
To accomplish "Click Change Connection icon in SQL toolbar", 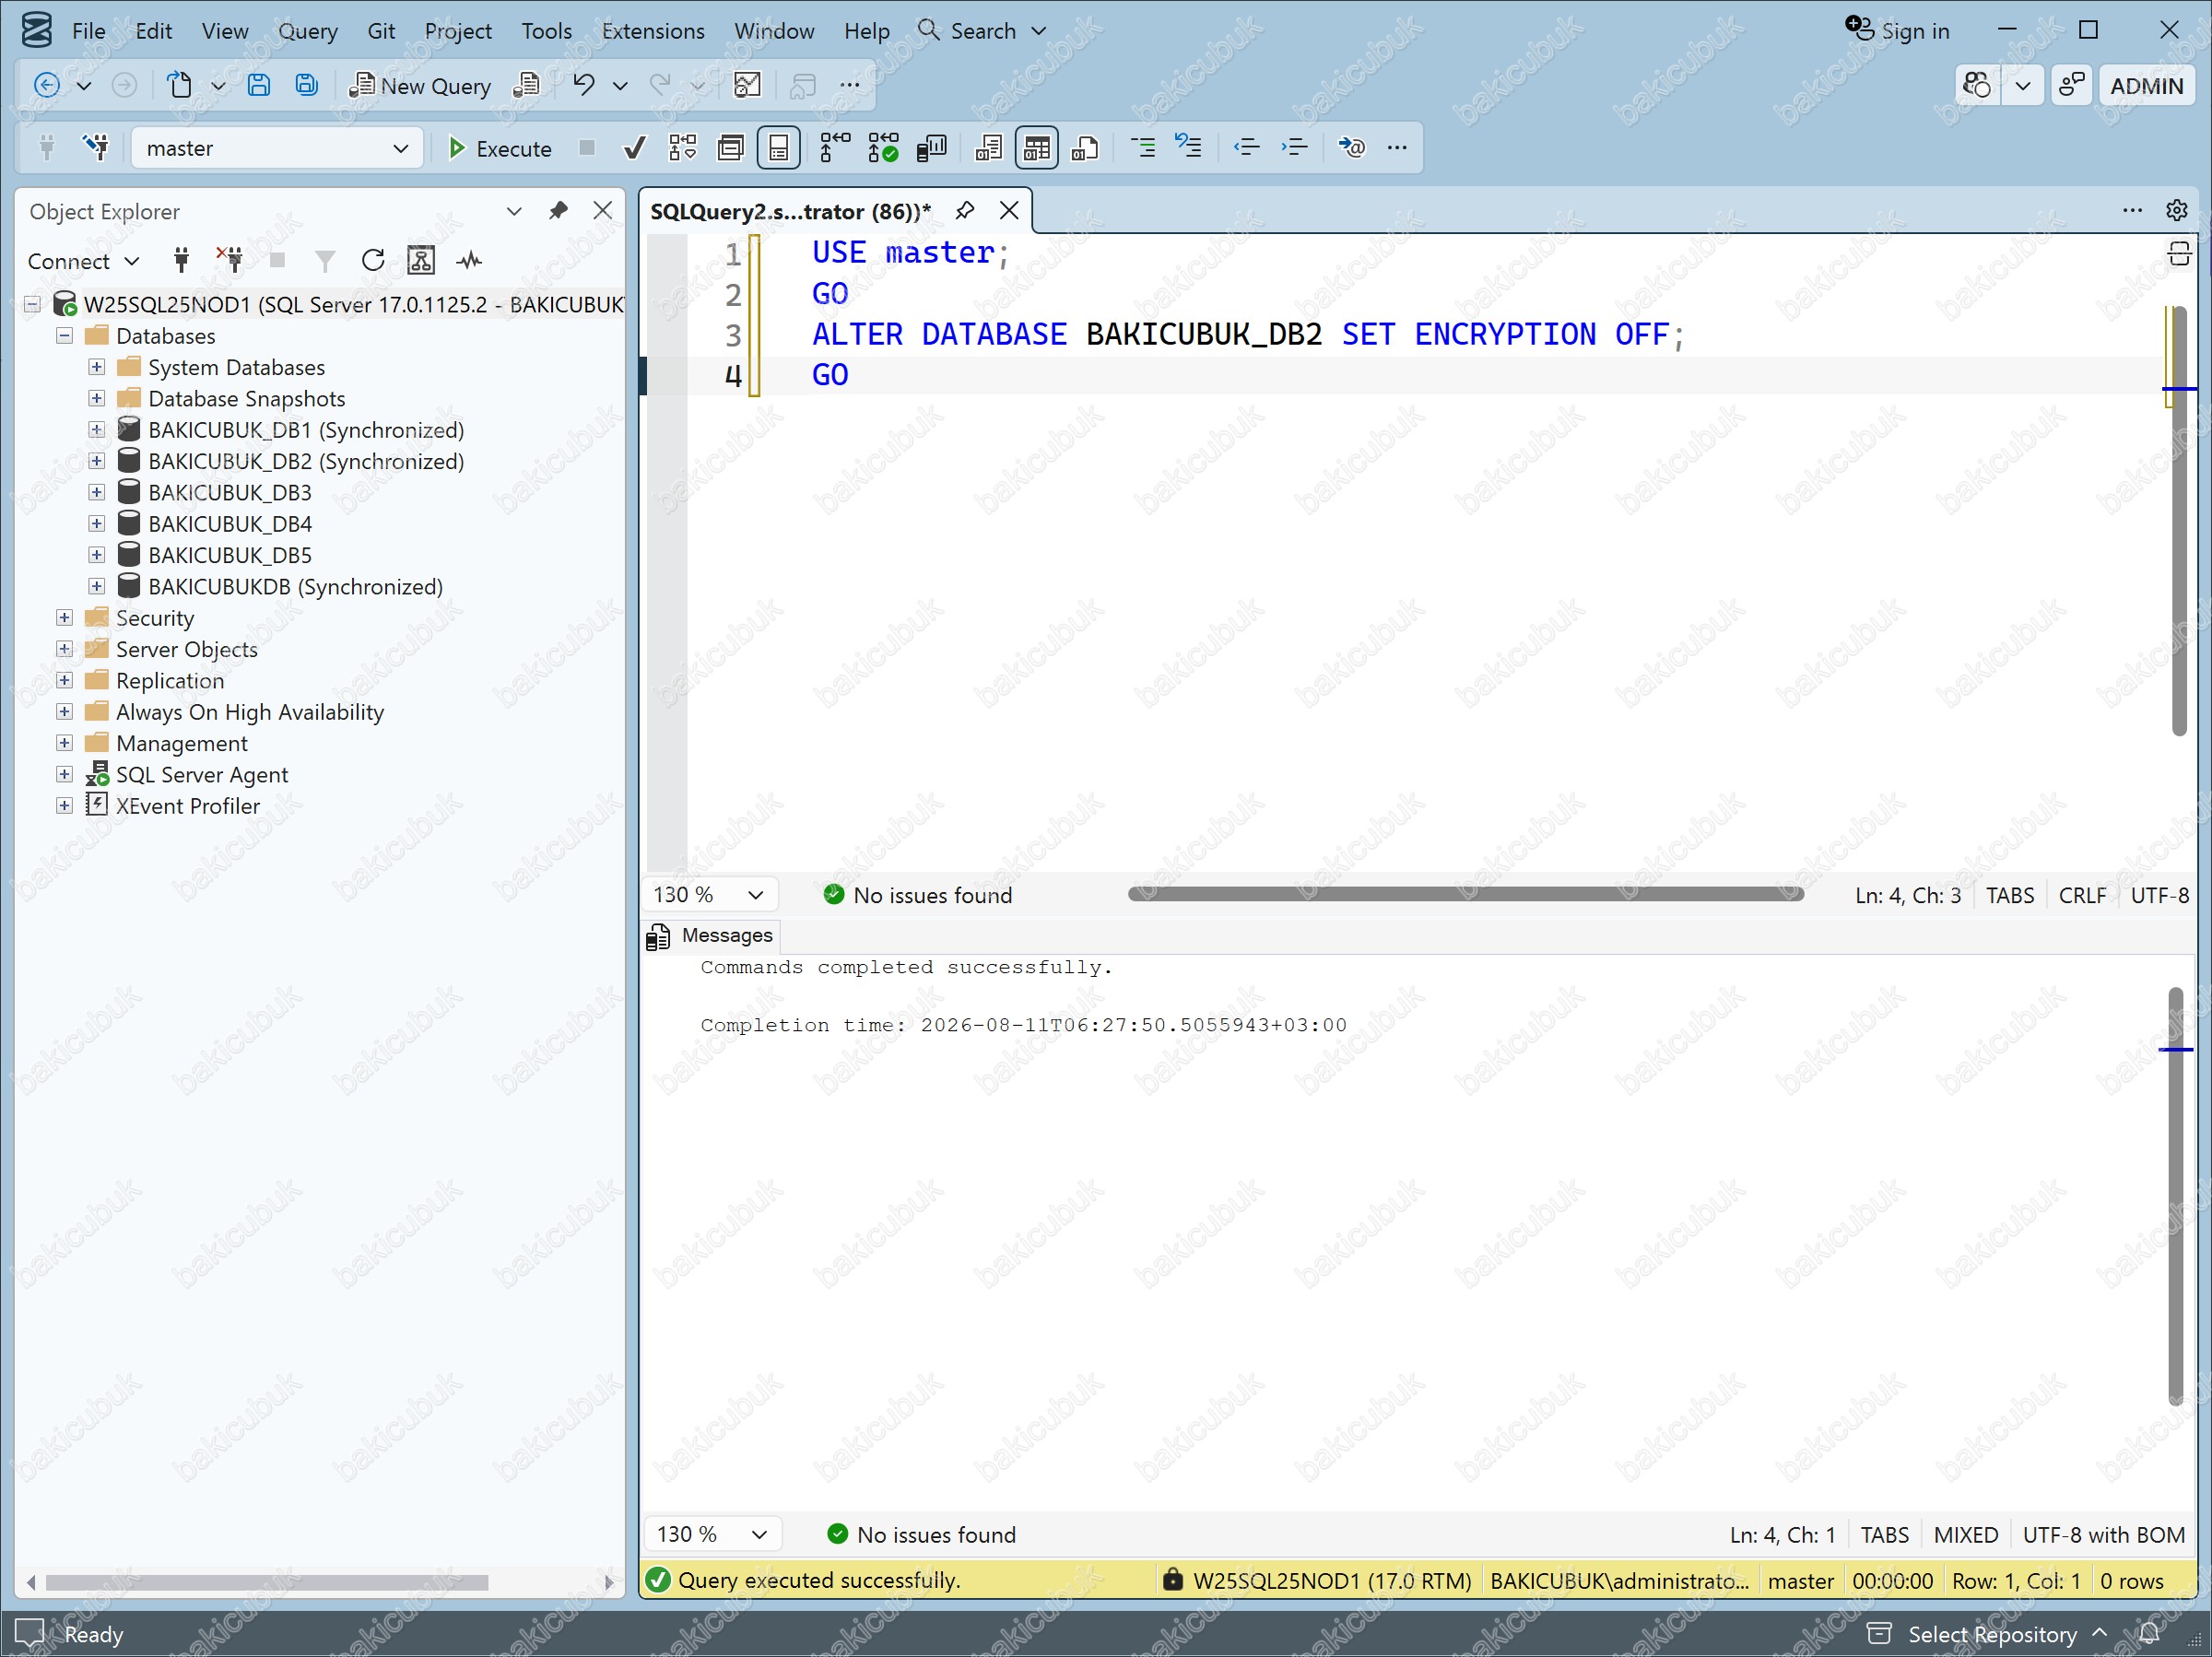I will 97,148.
